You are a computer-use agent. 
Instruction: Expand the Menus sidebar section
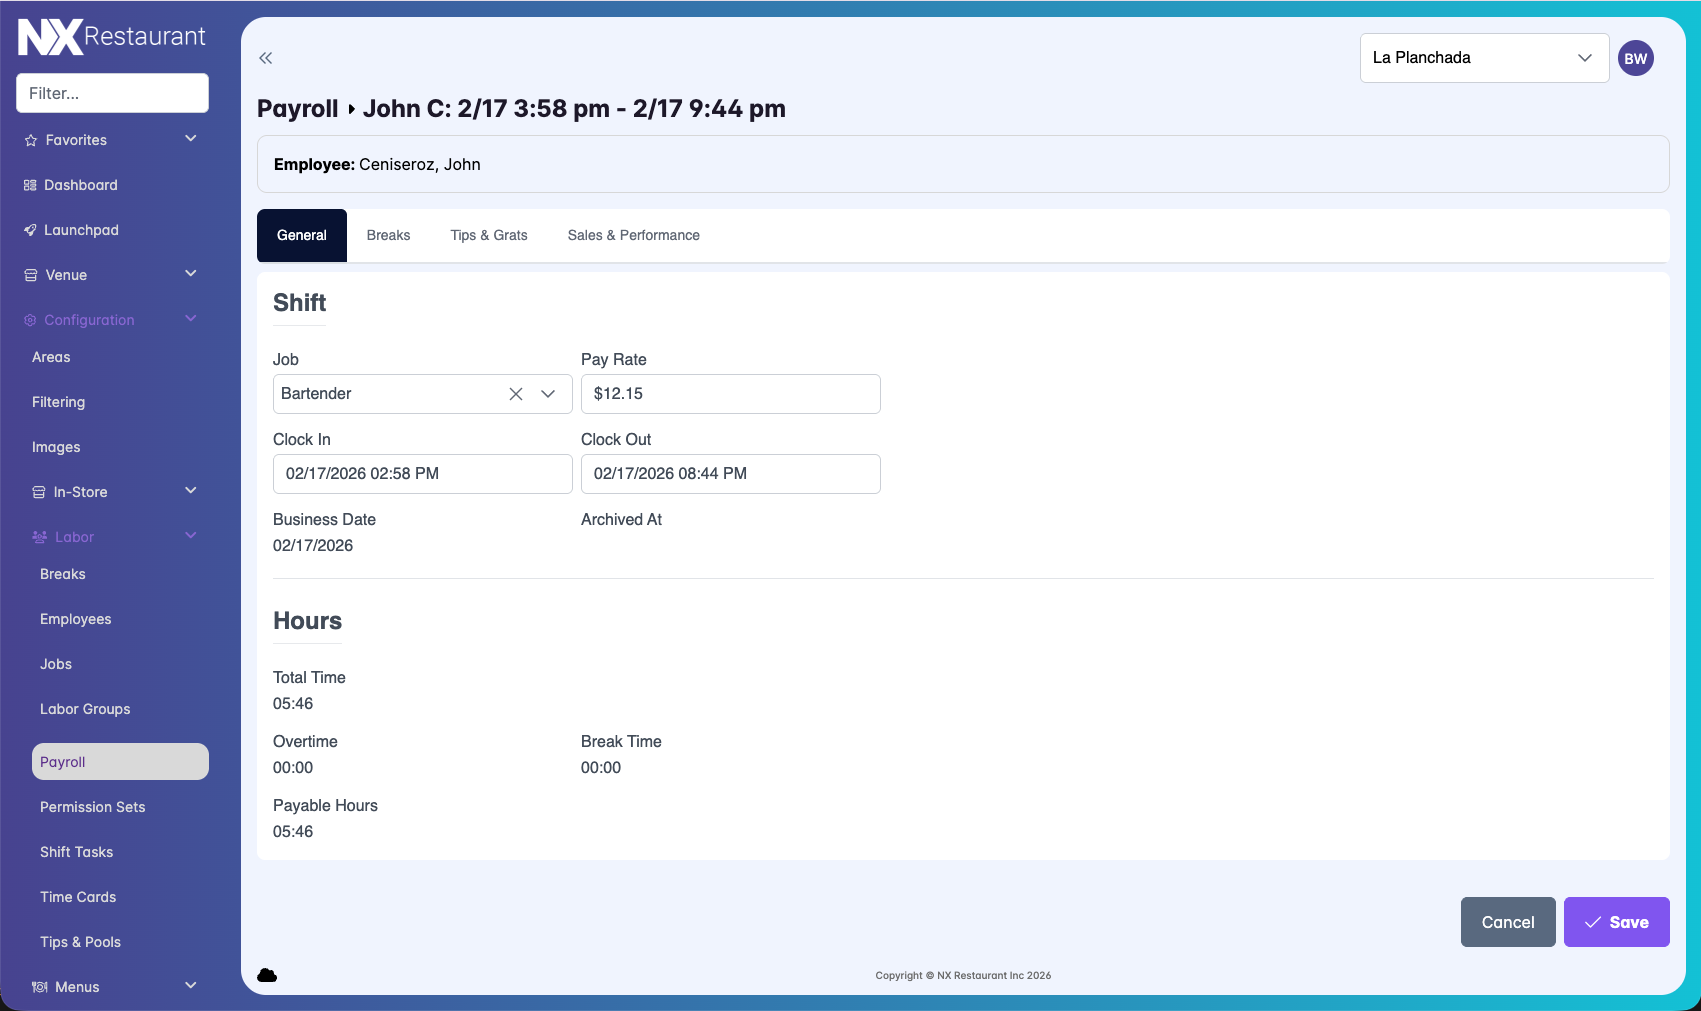pos(191,986)
